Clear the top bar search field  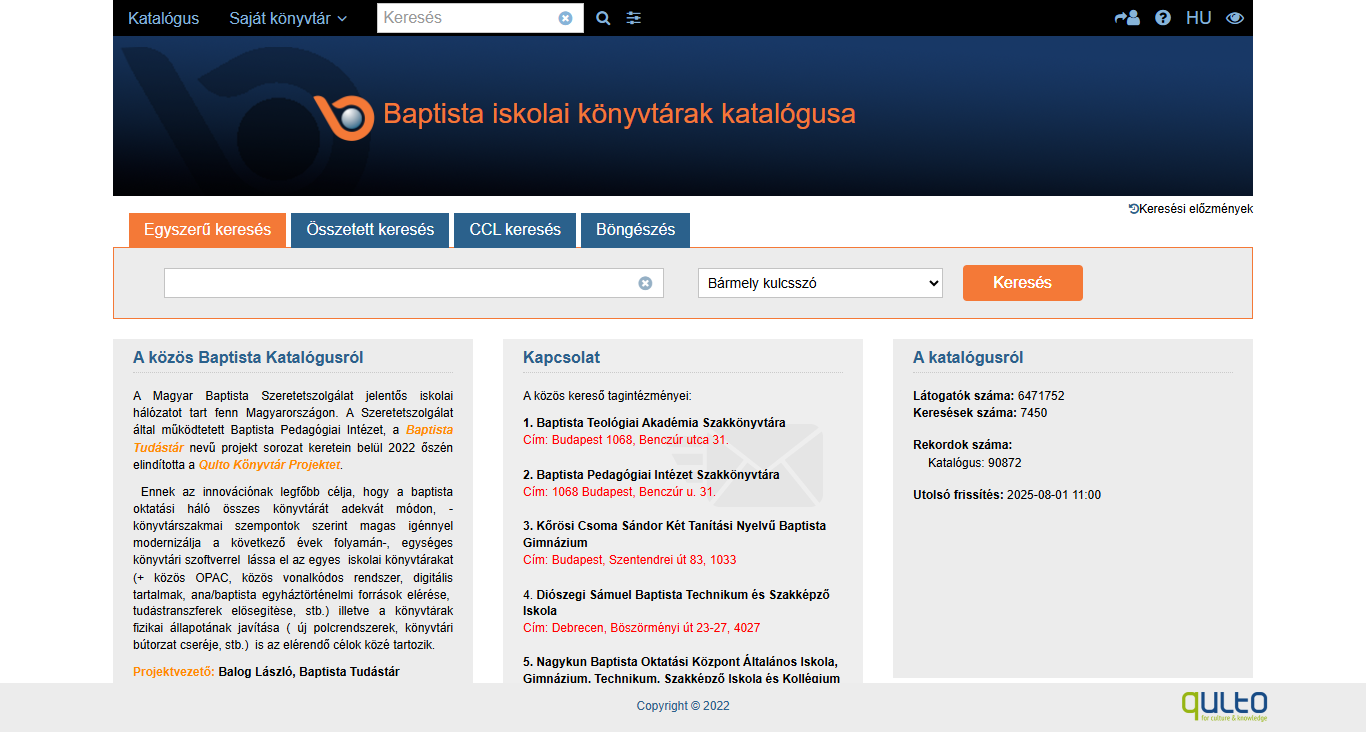coord(566,18)
